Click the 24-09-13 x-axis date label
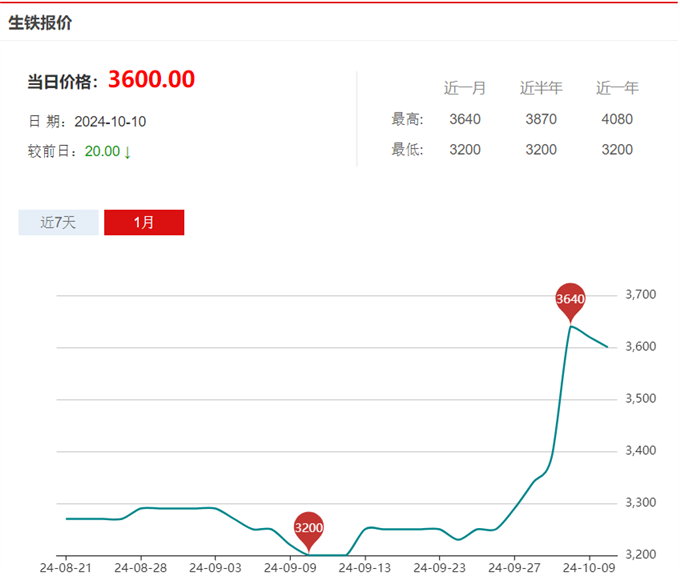The image size is (680, 576). click(x=364, y=566)
